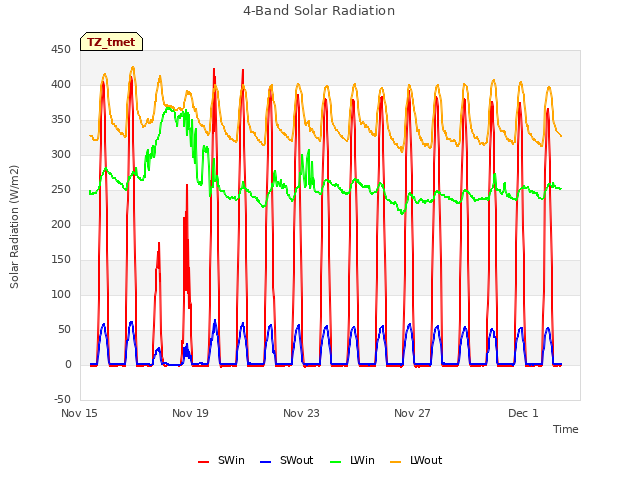Click the Nov 19 x-axis tick label

pyautogui.click(x=190, y=413)
